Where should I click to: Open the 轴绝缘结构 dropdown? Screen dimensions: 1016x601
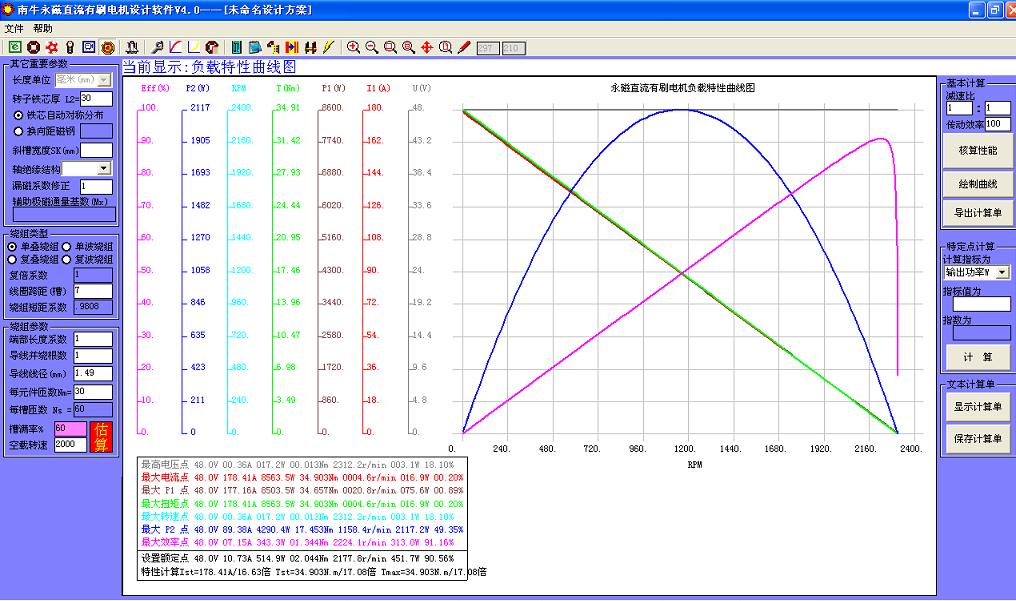pyautogui.click(x=104, y=168)
